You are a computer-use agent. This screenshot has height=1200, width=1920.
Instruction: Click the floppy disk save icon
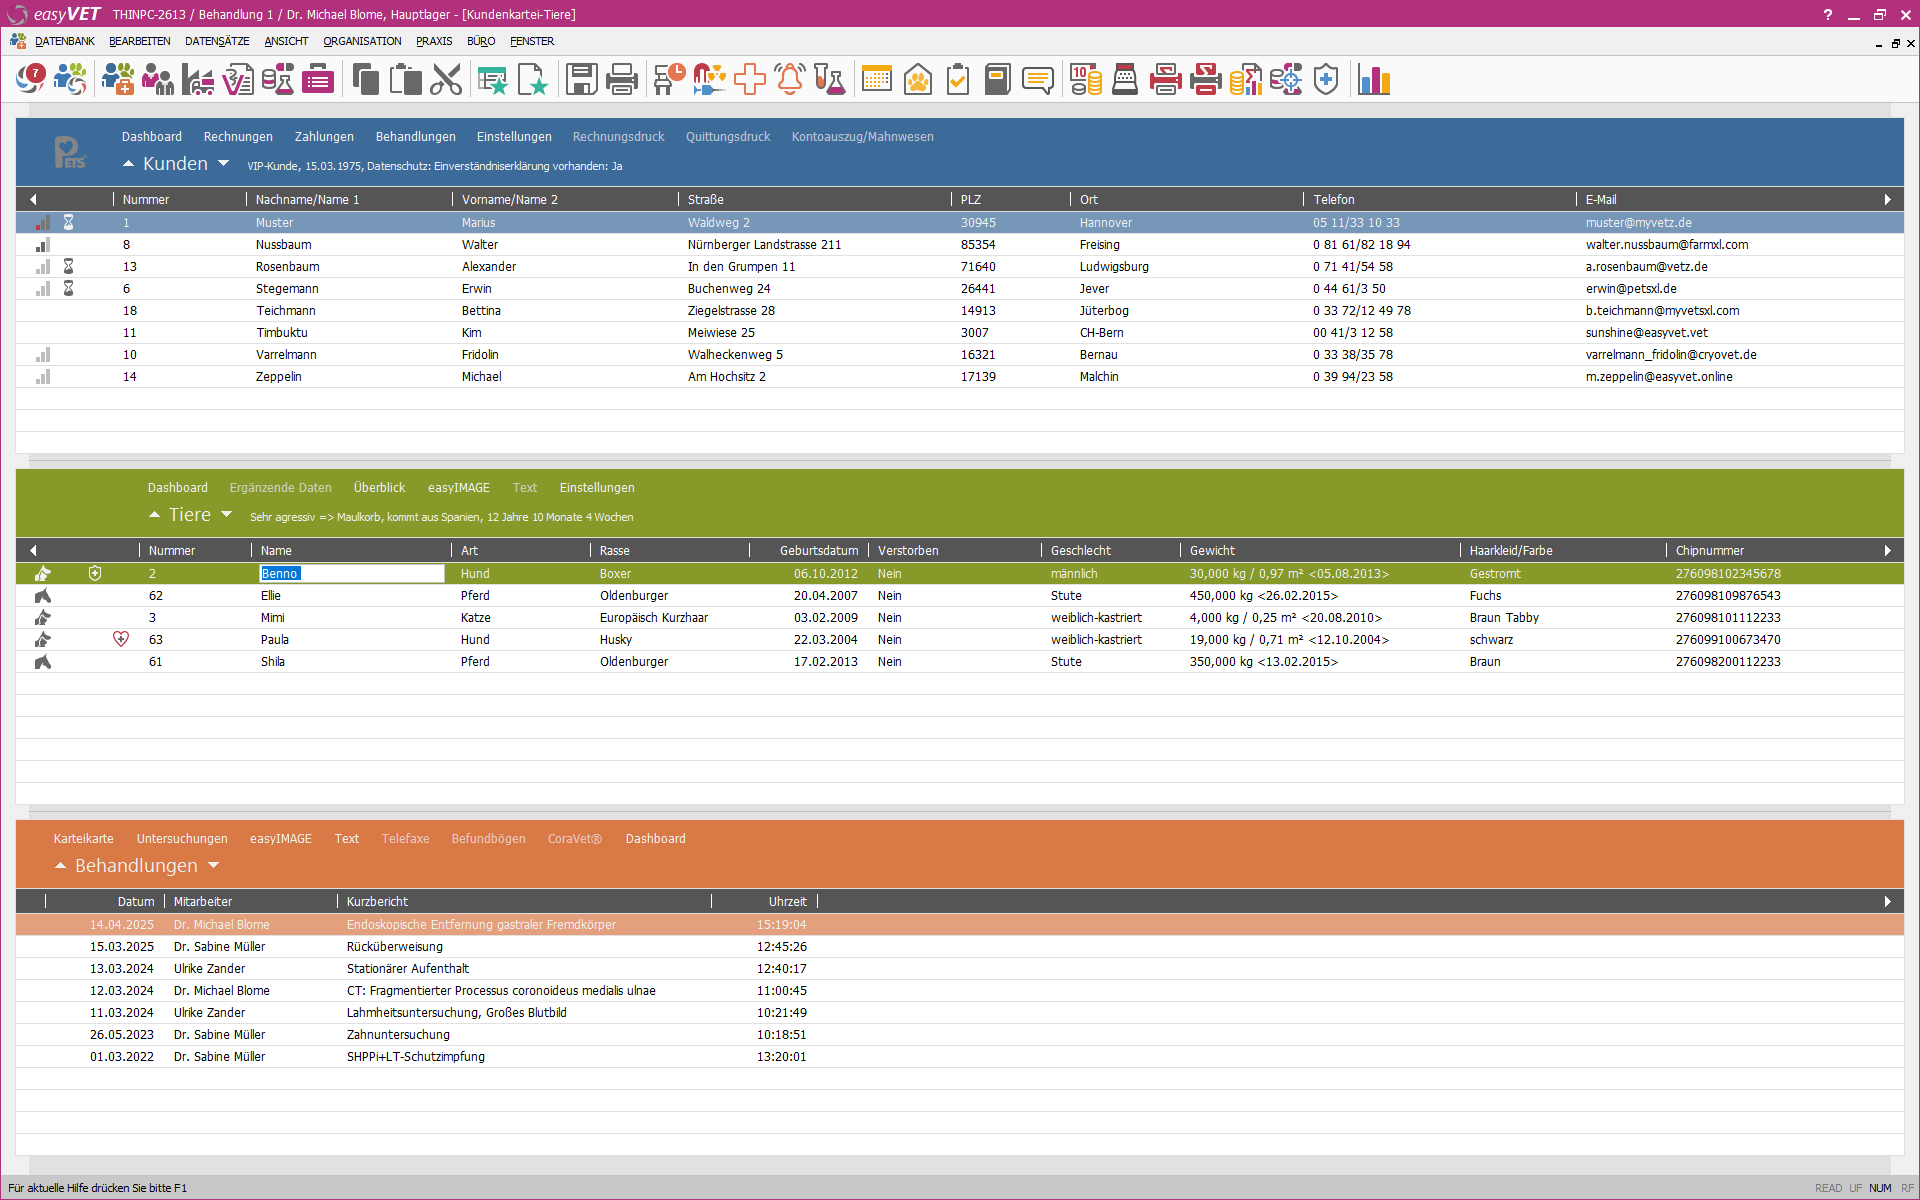coord(581,80)
